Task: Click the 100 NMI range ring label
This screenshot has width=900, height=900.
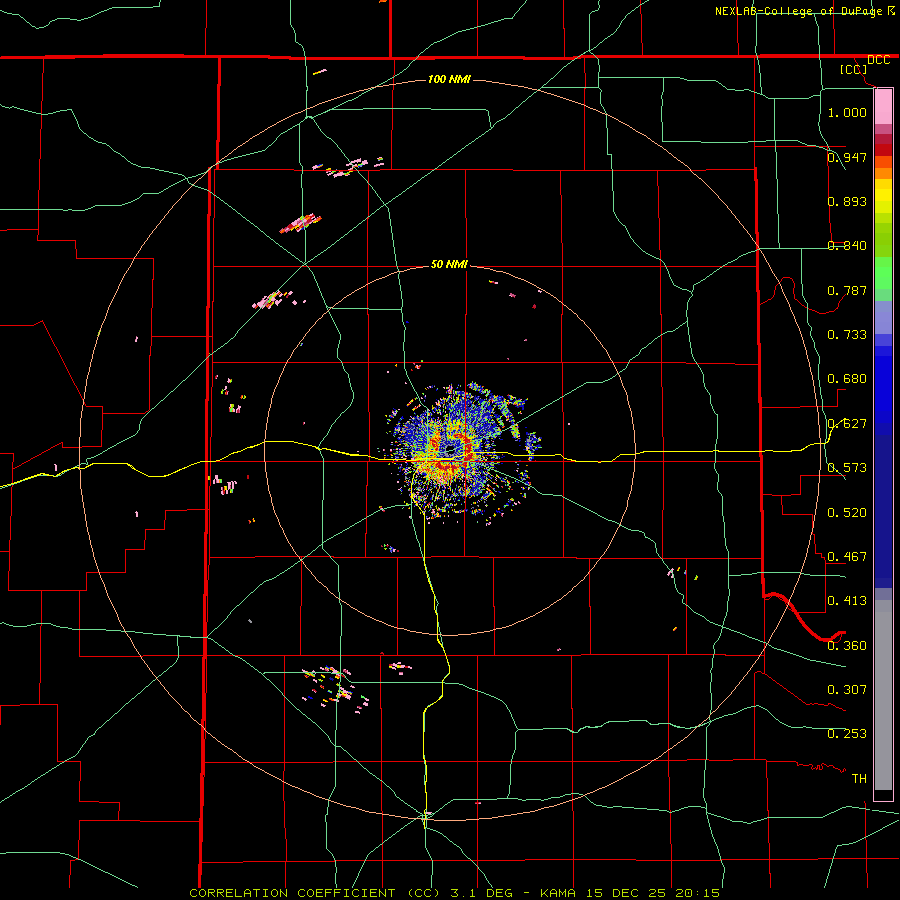Action: [449, 79]
